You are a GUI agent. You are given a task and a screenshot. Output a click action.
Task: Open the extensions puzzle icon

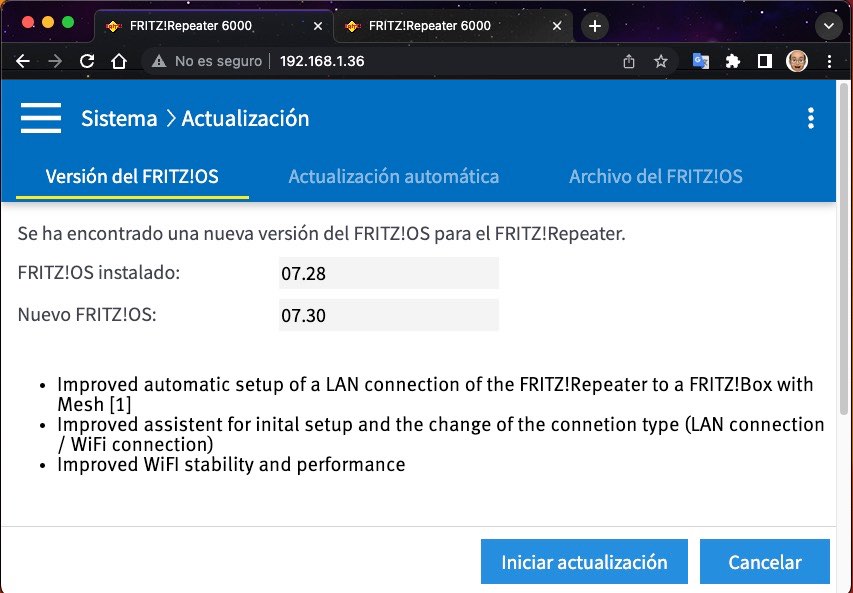[733, 61]
